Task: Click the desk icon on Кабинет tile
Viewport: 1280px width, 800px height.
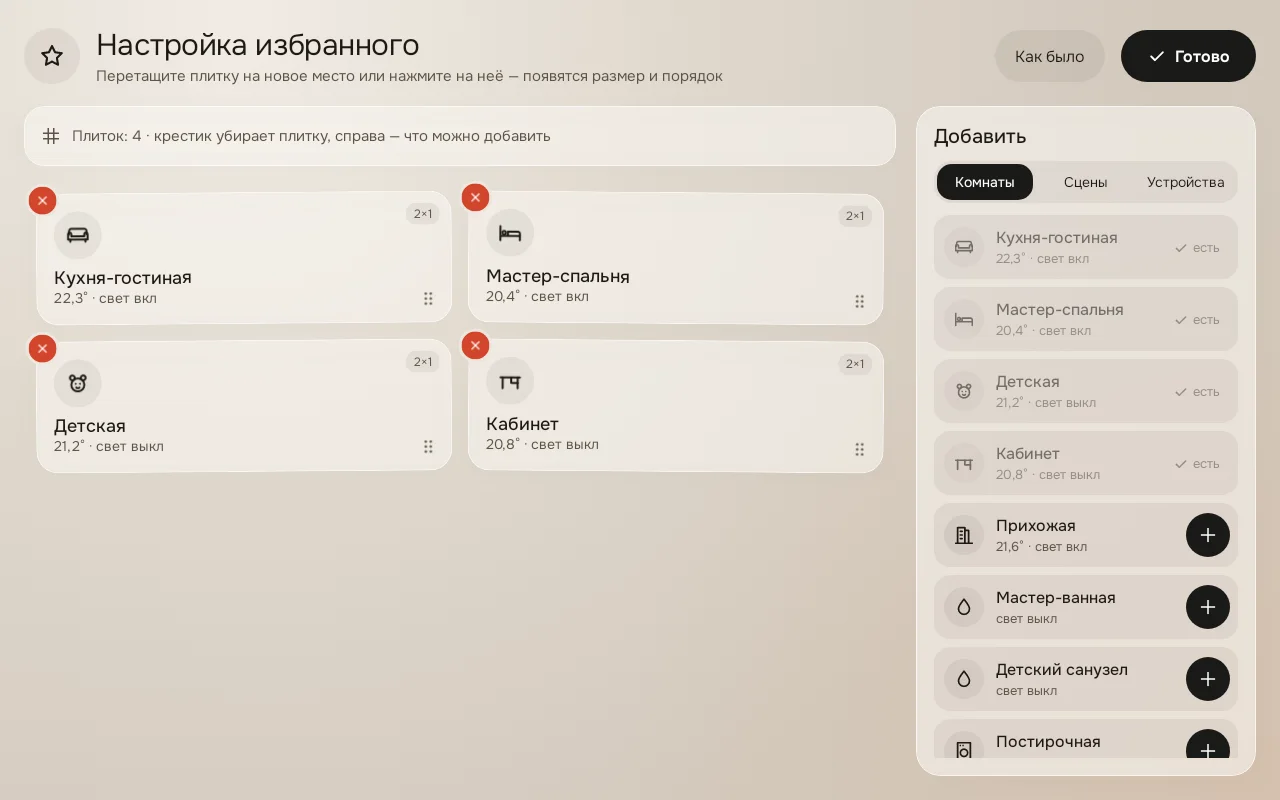Action: 510,381
